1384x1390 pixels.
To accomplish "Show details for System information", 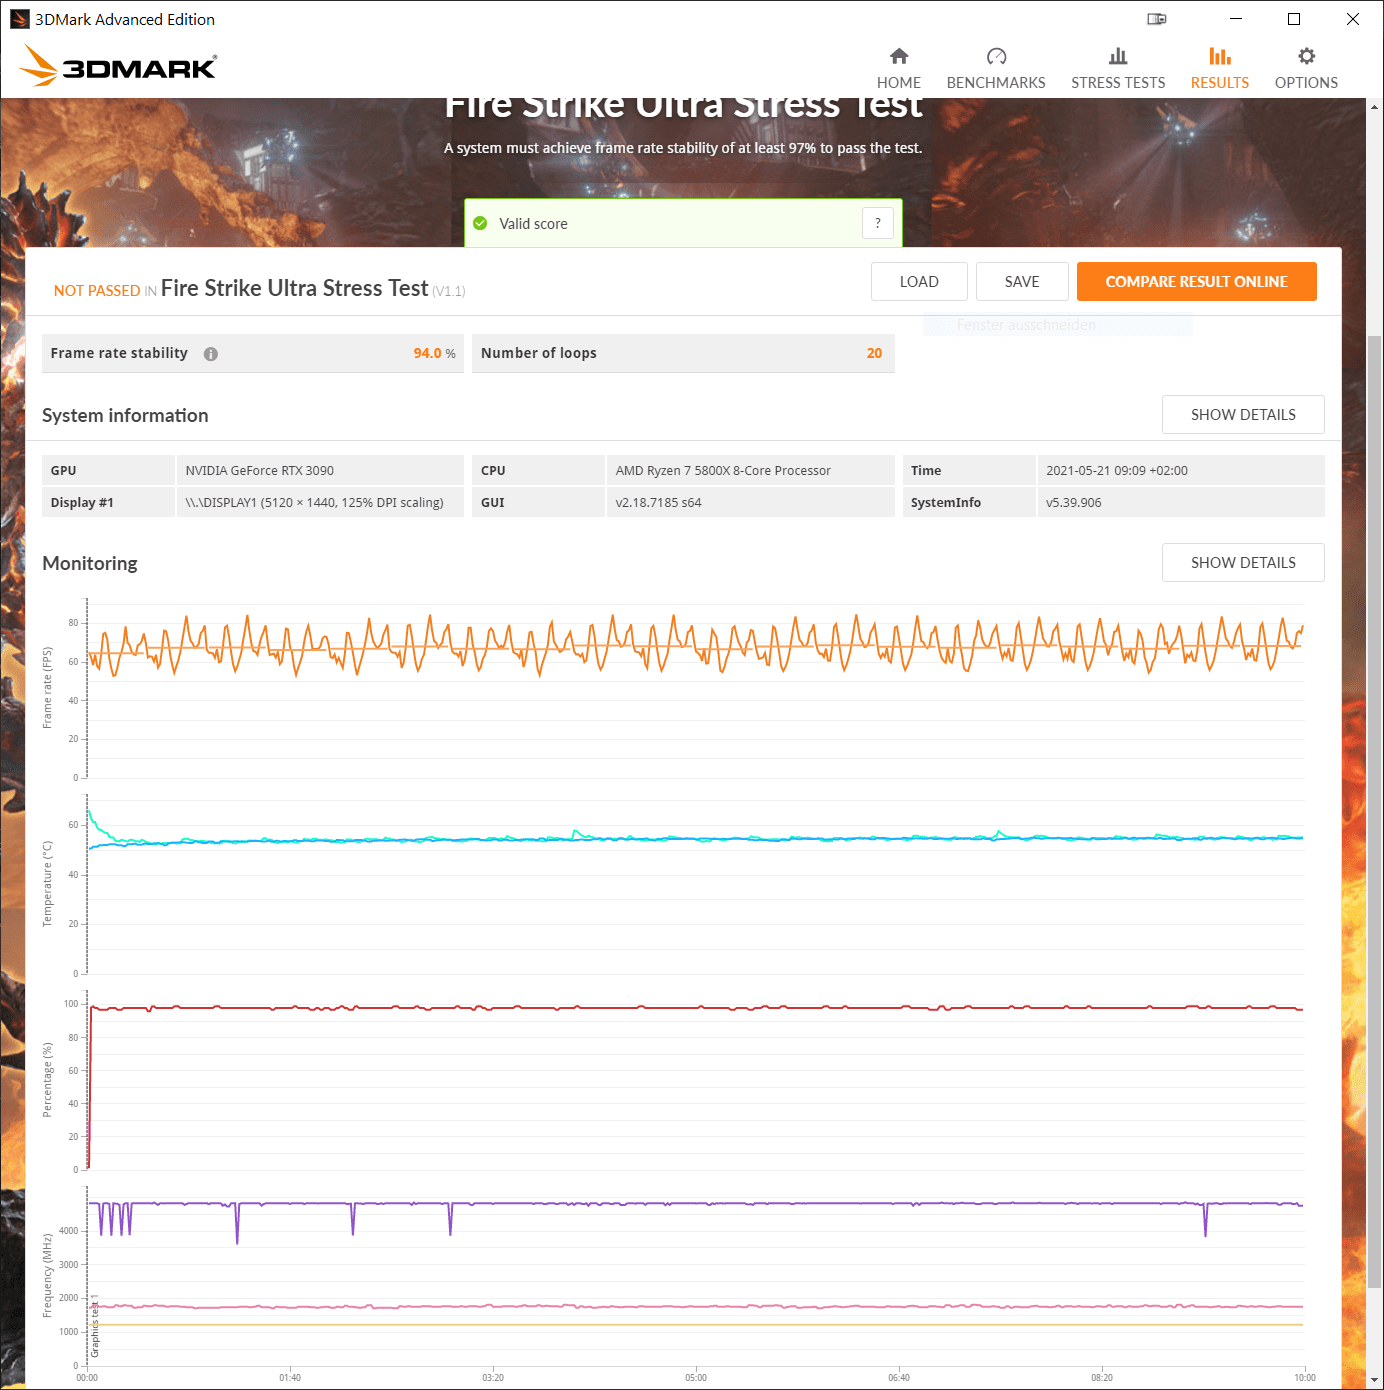I will tap(1243, 415).
